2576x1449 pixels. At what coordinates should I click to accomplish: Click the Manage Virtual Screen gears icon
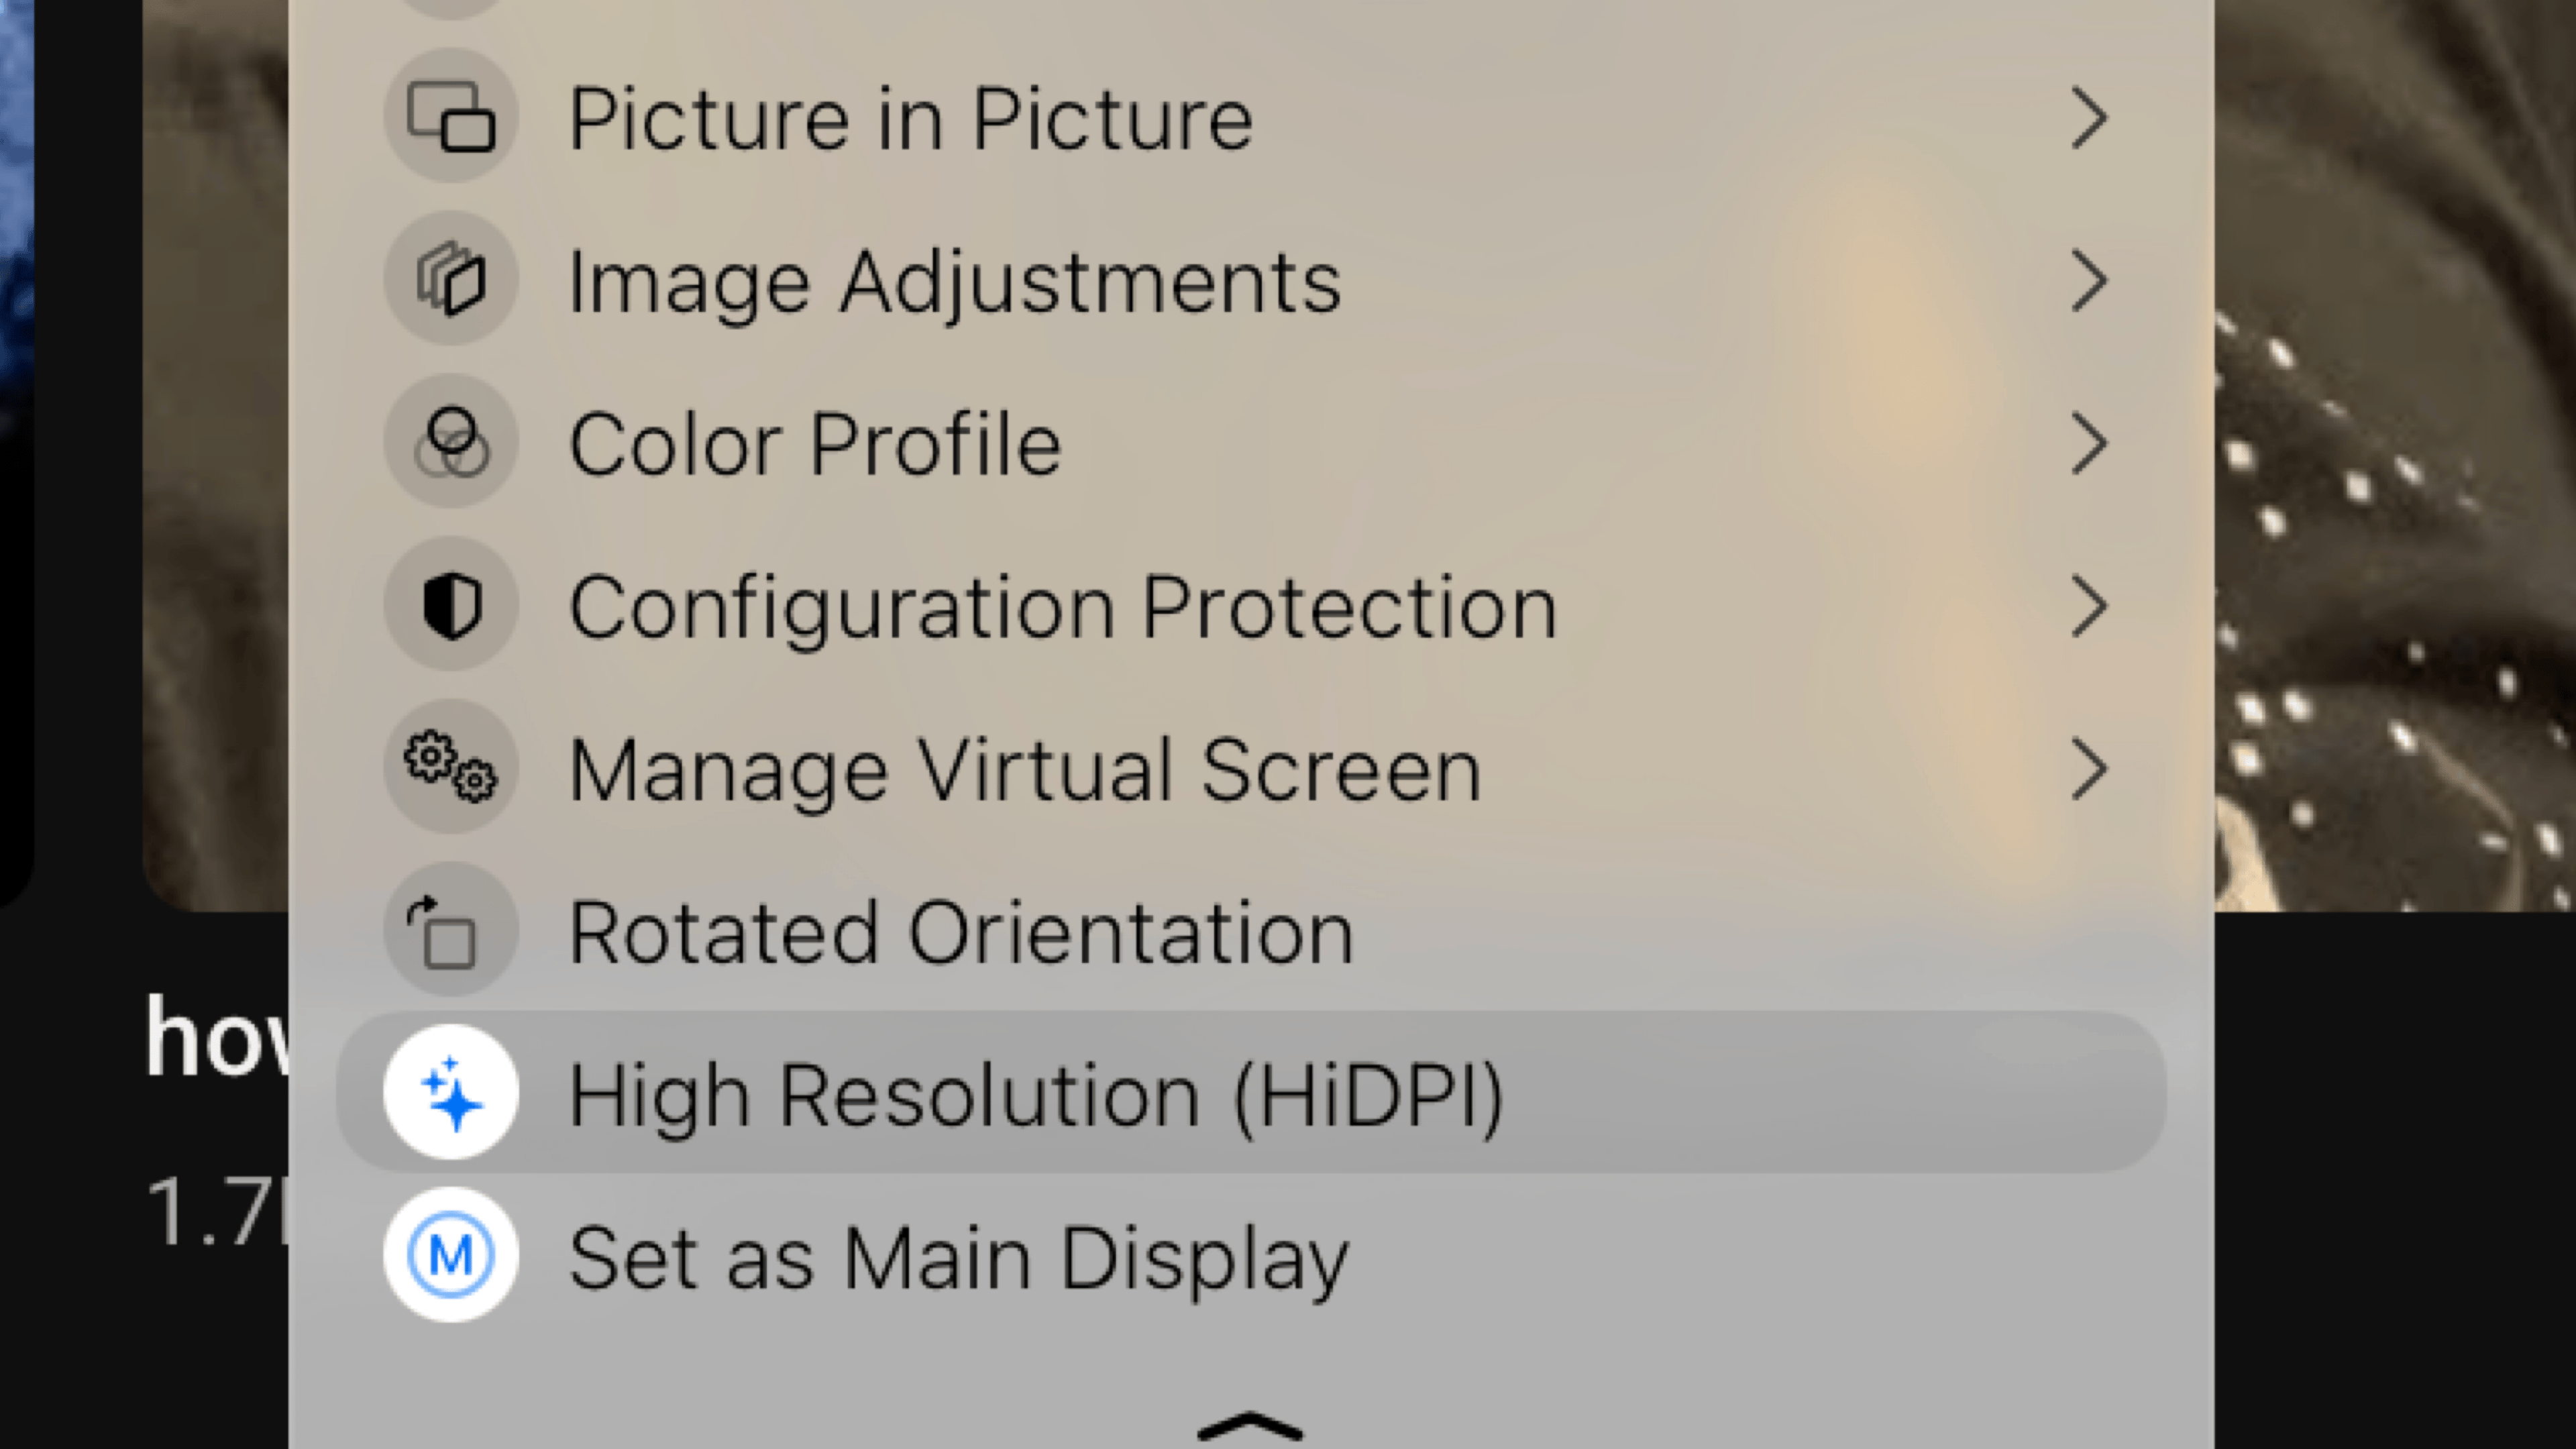coord(451,767)
